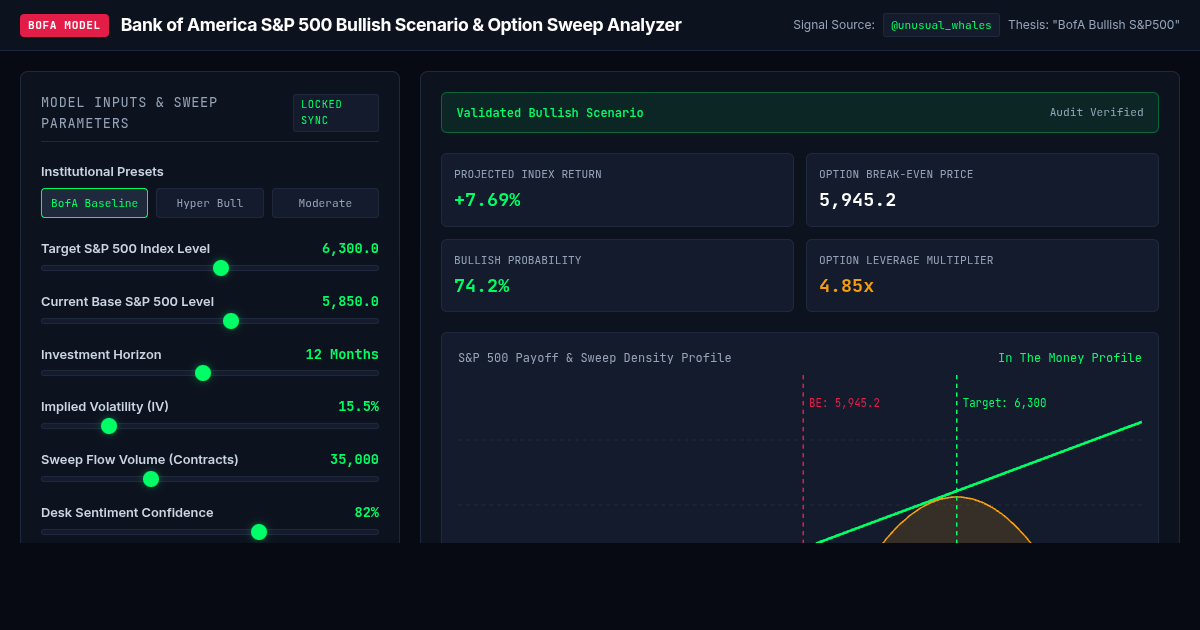Click the 5,945.2 break-even value in its card
Image resolution: width=1200 pixels, height=630 pixels.
pos(857,200)
